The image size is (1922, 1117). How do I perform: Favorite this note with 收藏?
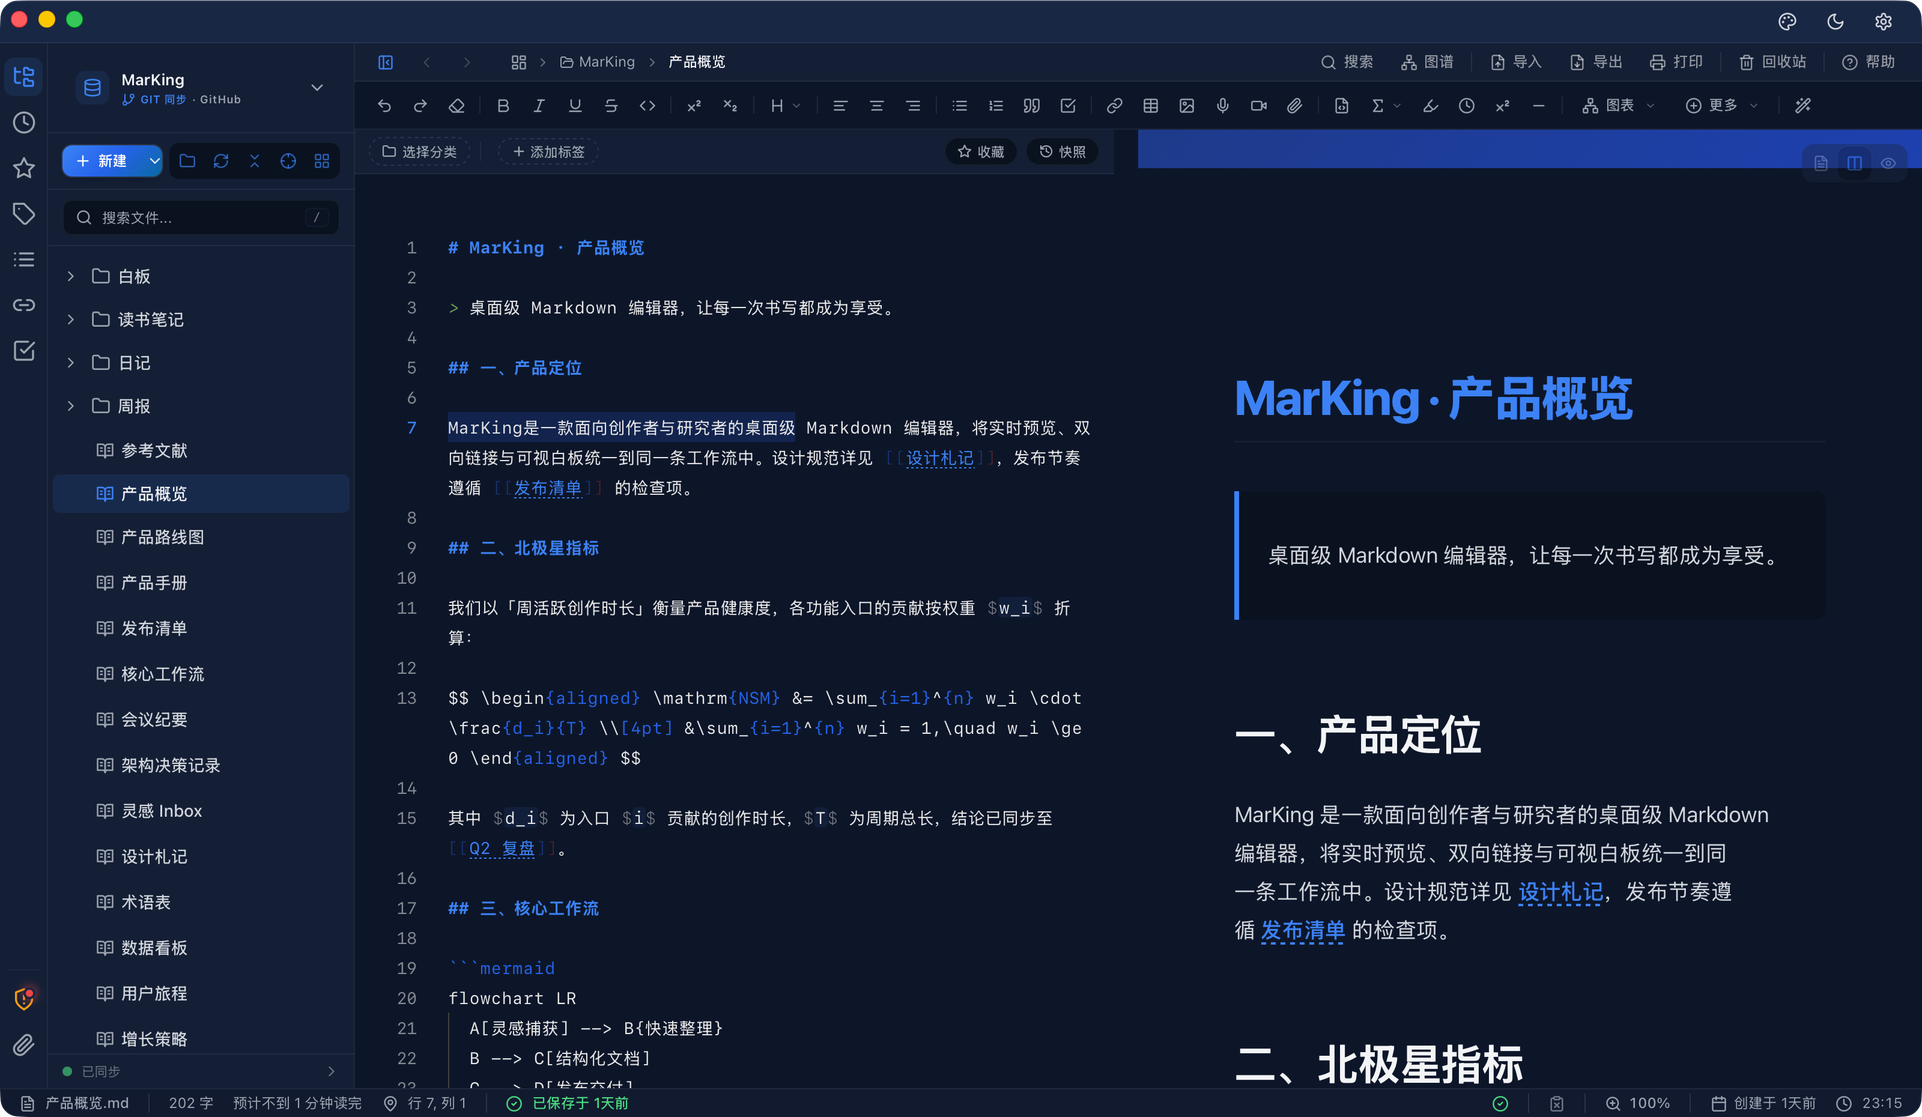point(980,152)
